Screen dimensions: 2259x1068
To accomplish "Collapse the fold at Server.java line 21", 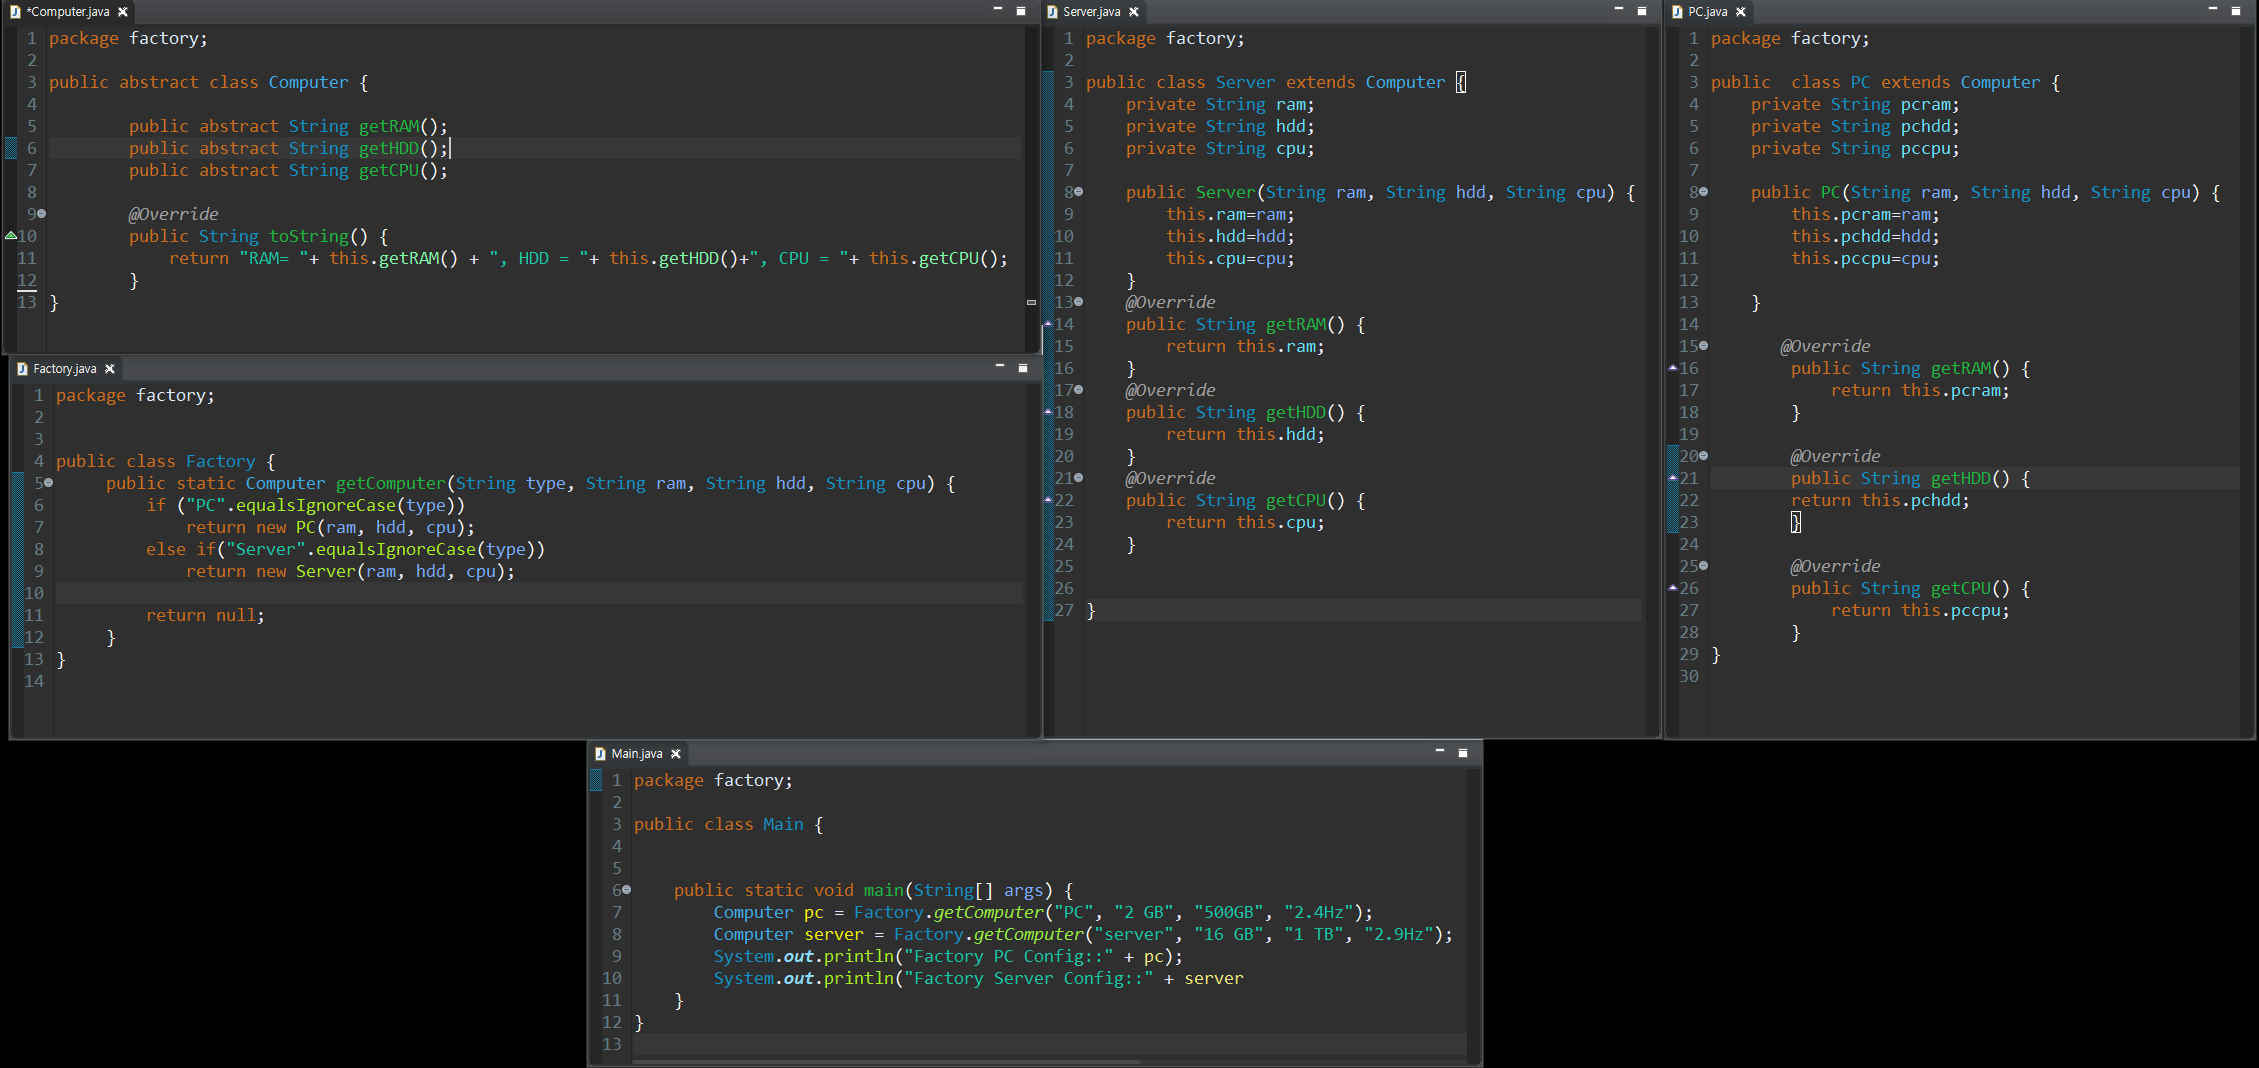I will coord(1078,478).
